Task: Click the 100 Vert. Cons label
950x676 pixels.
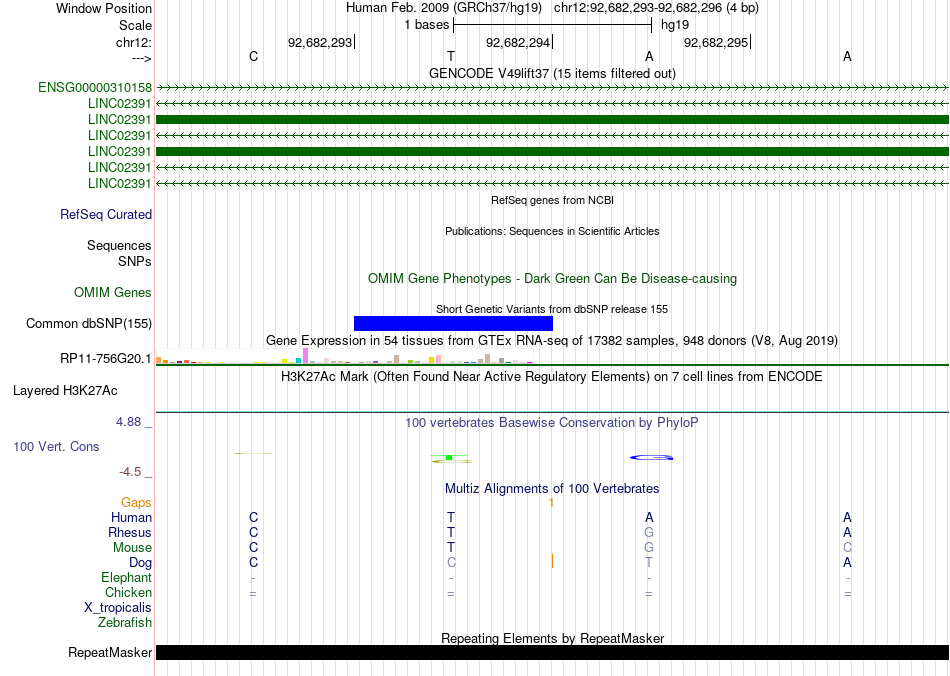Action: [x=56, y=446]
